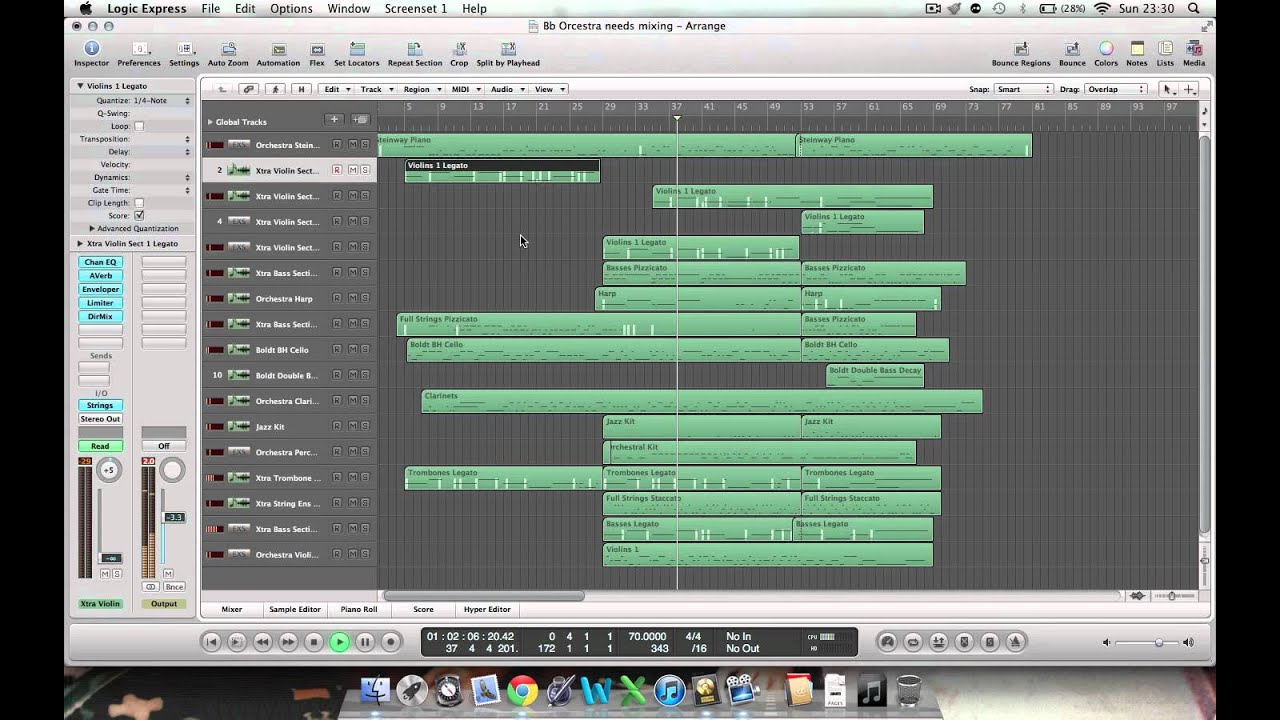Click the instrument icon of Orchestra Harp track
The height and width of the screenshot is (720, 1280).
click(x=238, y=298)
